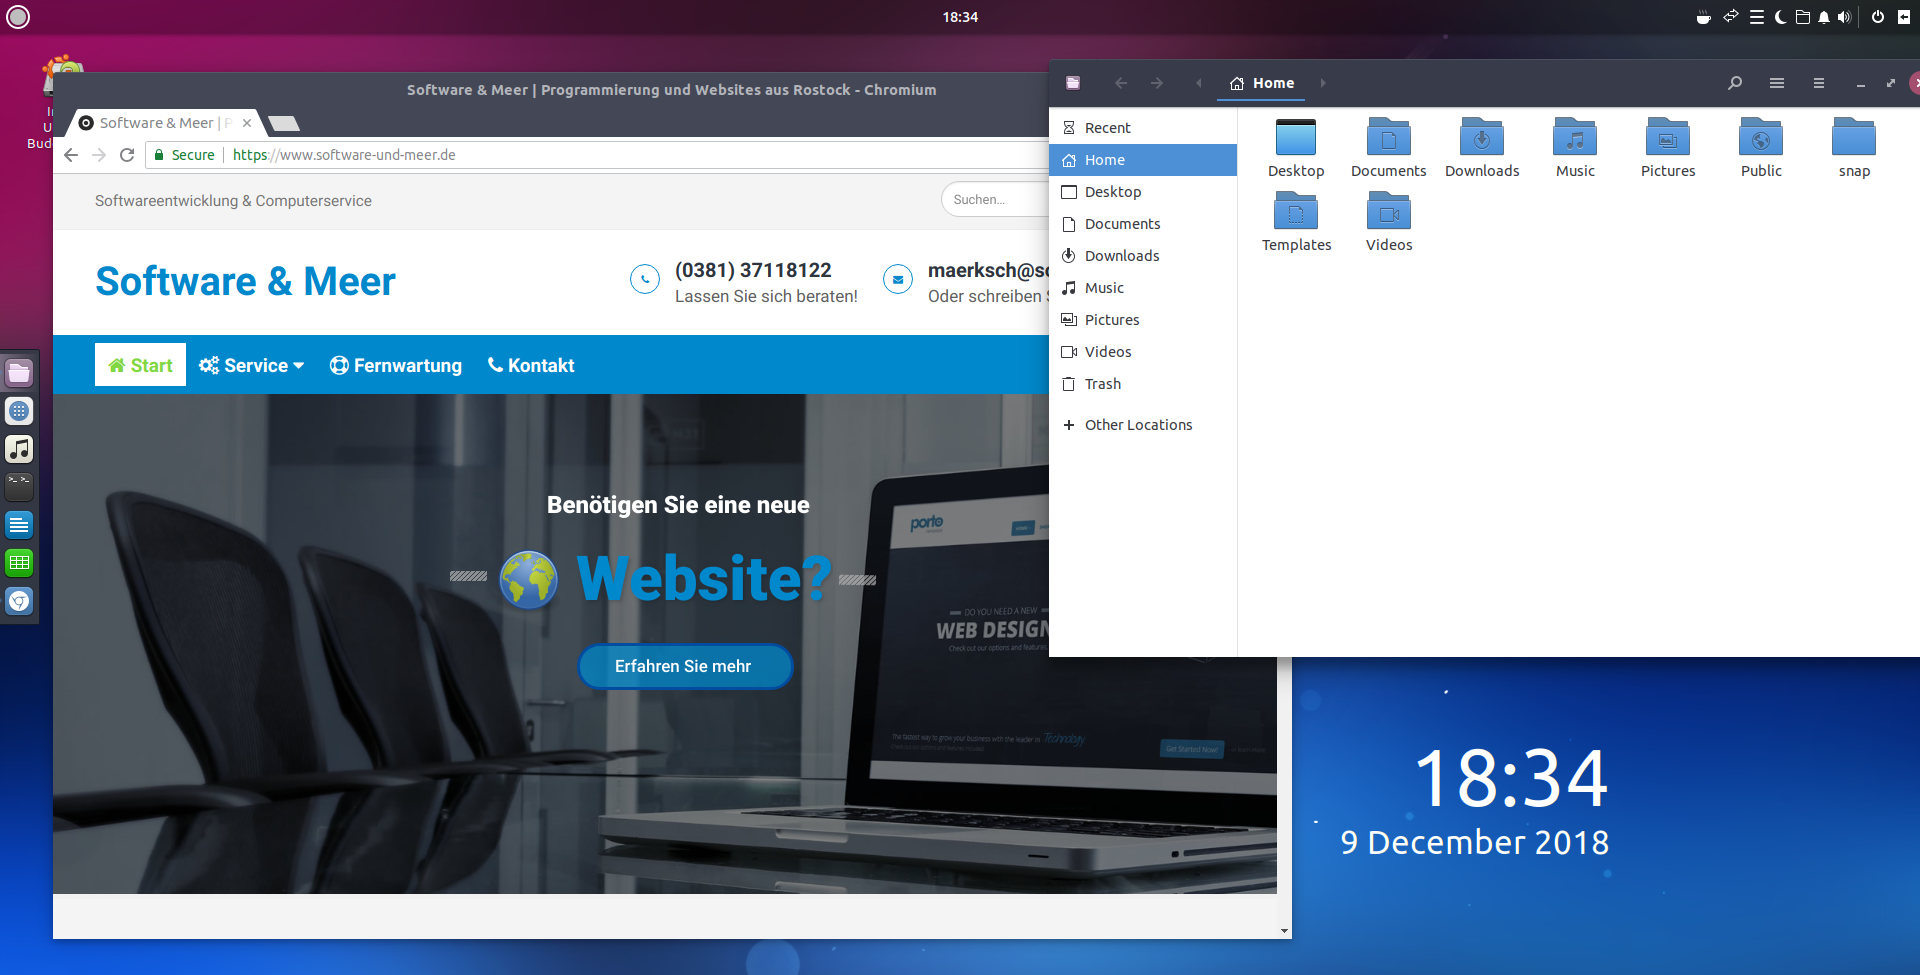
Task: Toggle list view in file manager
Action: (x=1777, y=83)
